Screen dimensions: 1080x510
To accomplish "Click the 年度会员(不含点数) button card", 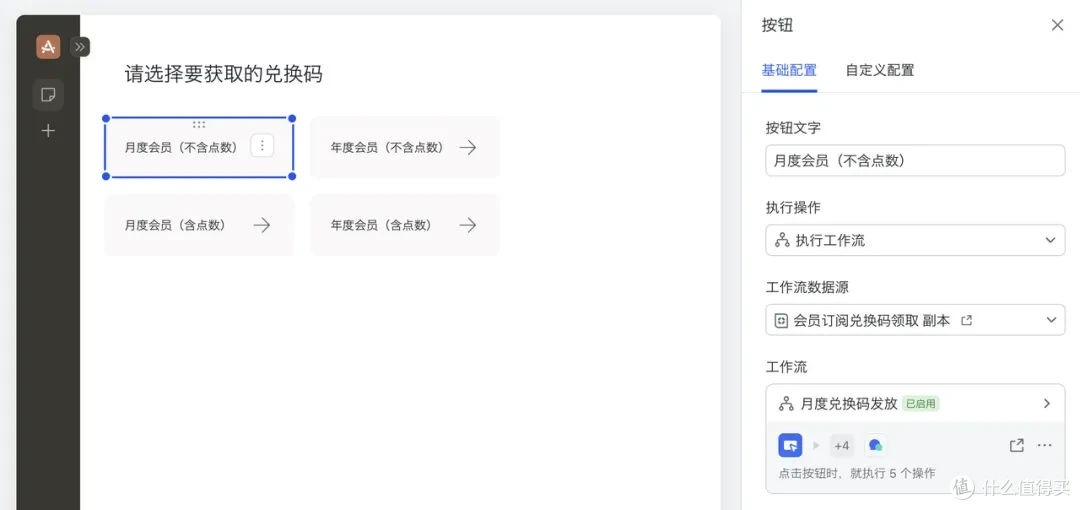I will coord(405,147).
